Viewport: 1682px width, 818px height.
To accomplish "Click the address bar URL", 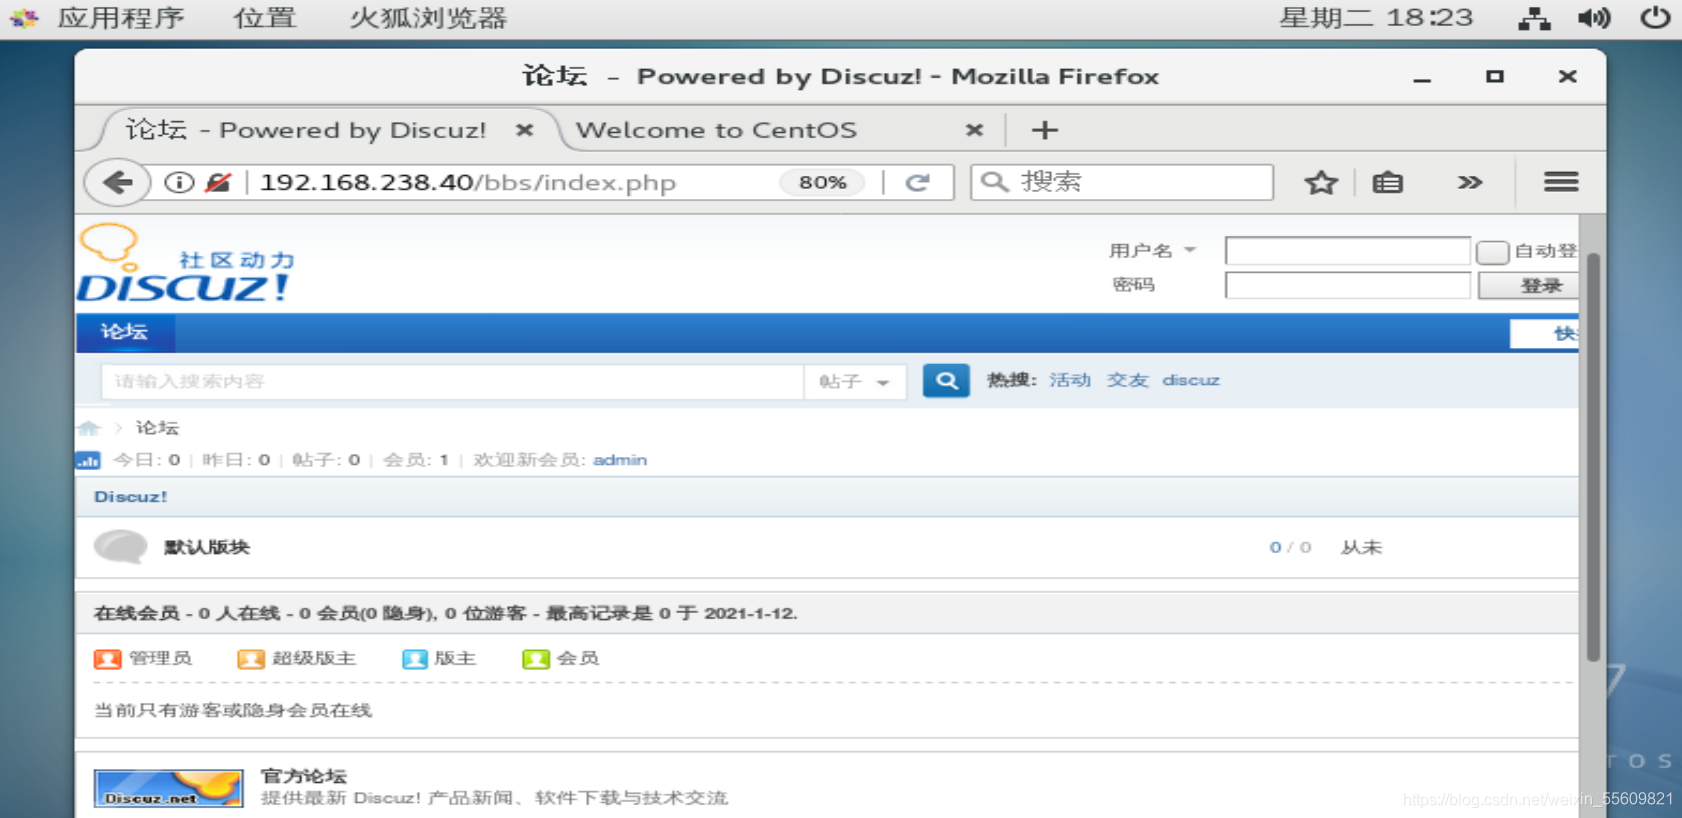I will (x=468, y=182).
